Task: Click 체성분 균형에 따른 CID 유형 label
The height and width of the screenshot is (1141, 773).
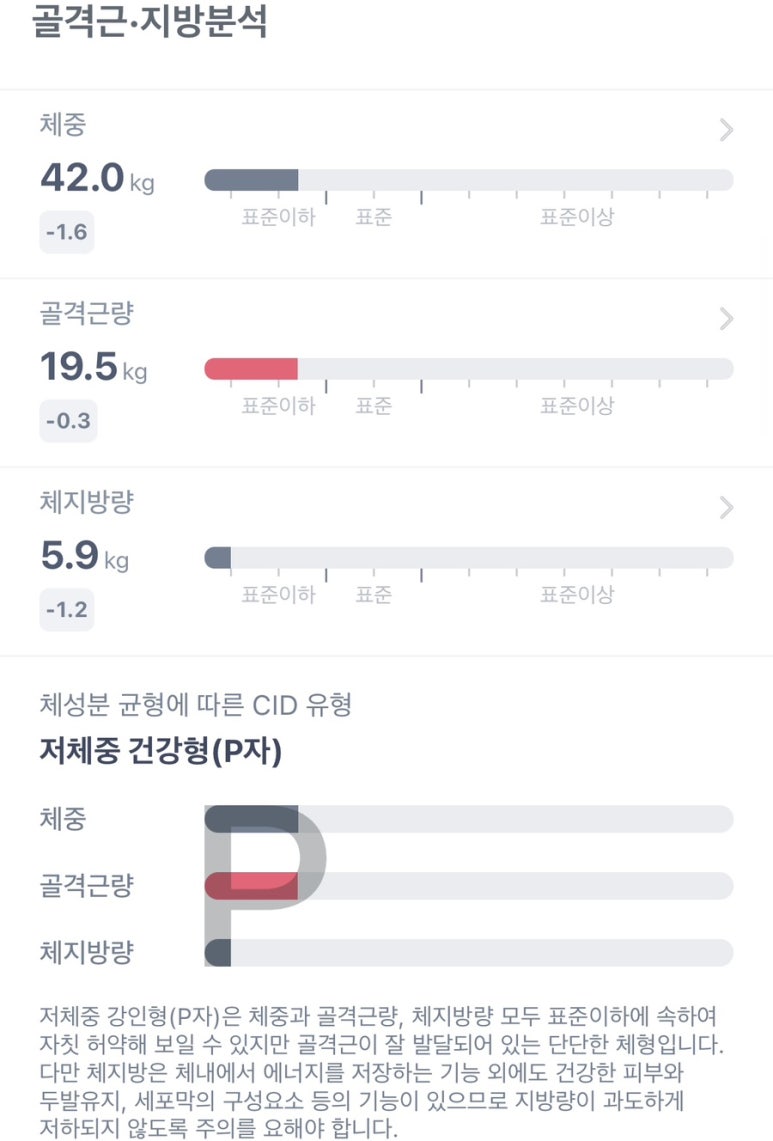Action: point(195,706)
